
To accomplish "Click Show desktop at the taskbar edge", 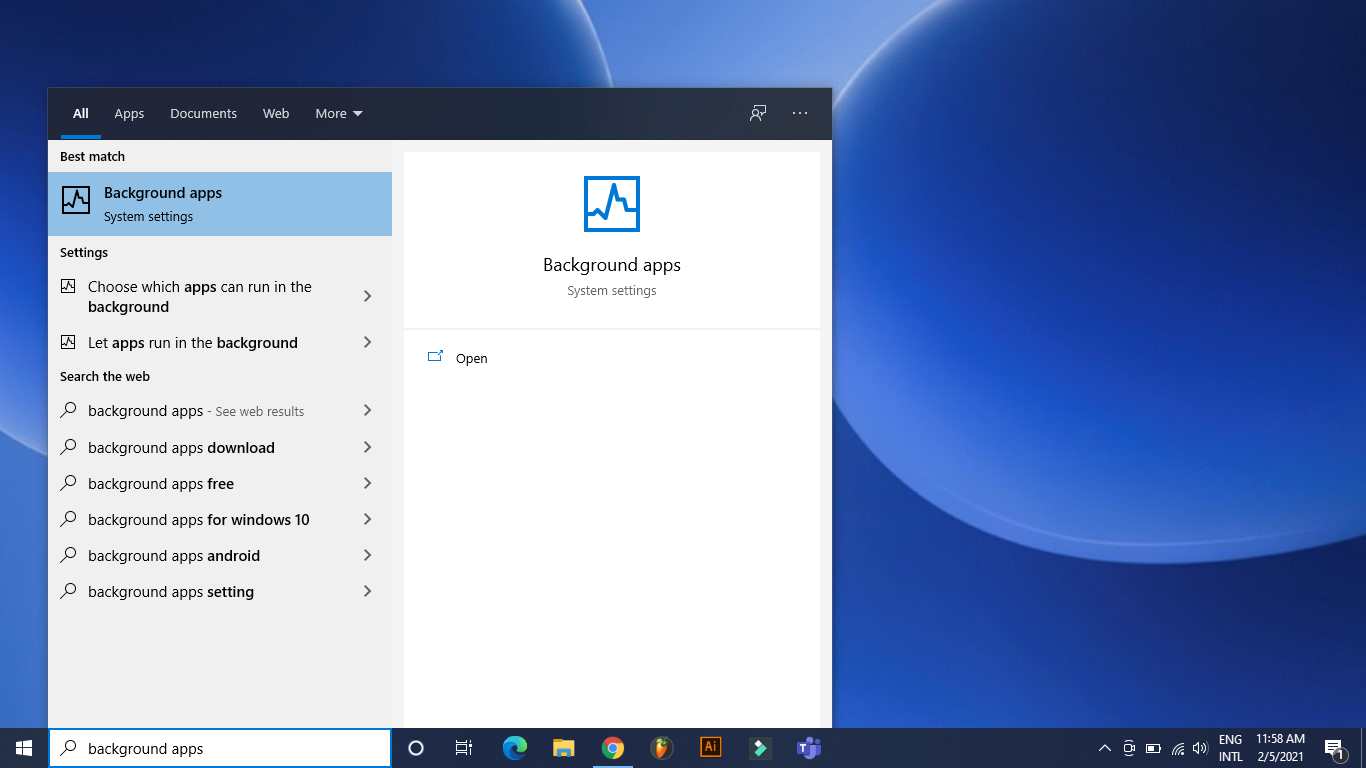I will 1363,748.
